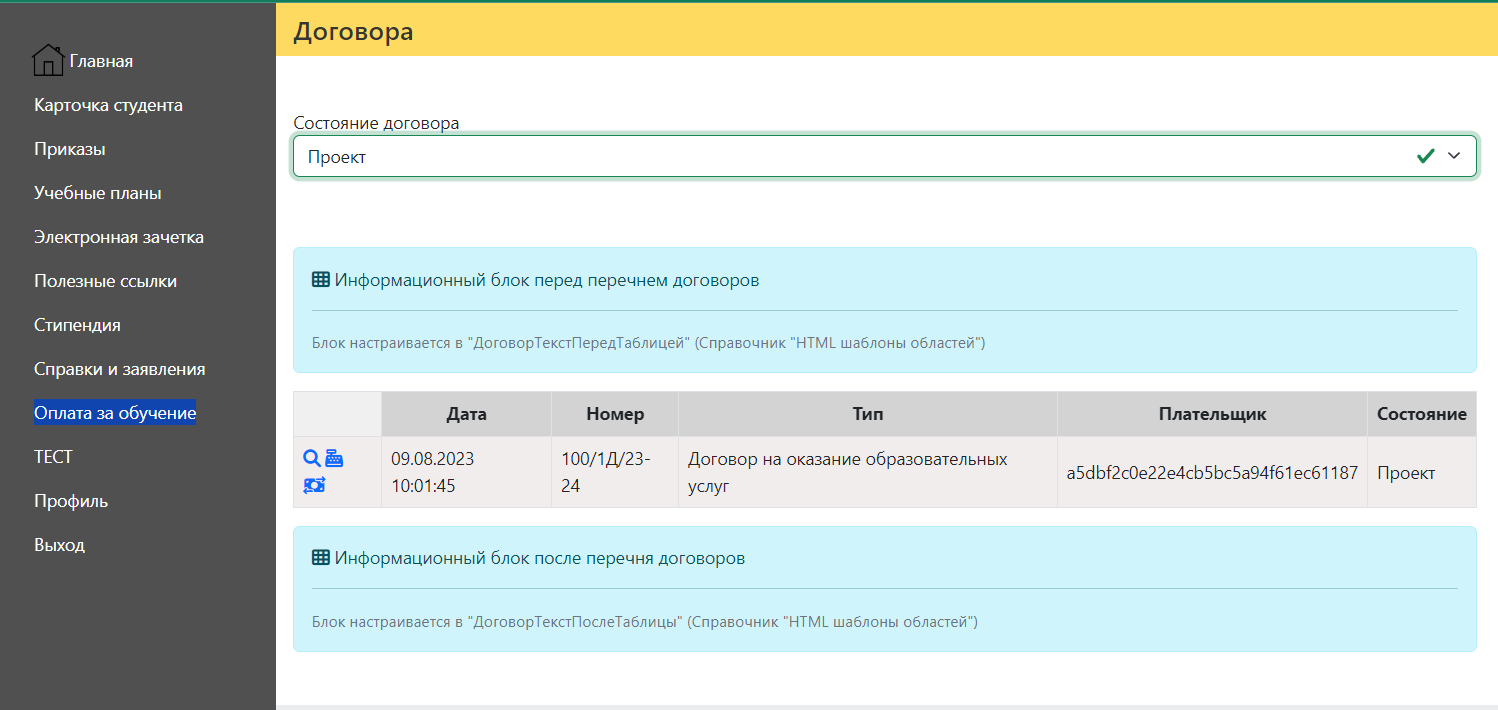Navigate to Стипендия in the sidebar
Screen dimensions: 1498x710
coord(77,325)
